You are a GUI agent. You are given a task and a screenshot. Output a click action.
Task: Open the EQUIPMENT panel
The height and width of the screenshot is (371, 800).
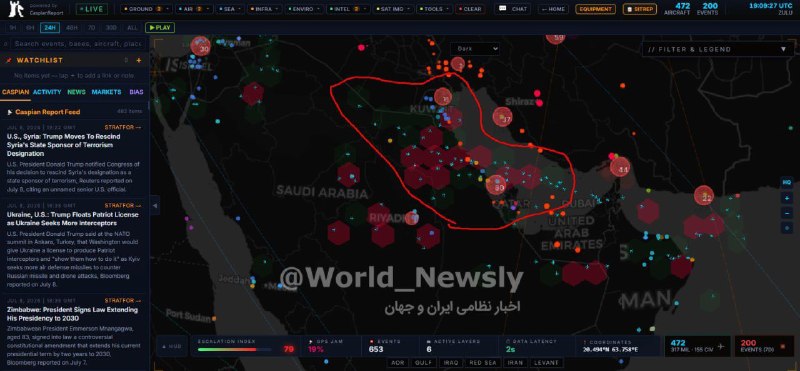[x=595, y=9]
